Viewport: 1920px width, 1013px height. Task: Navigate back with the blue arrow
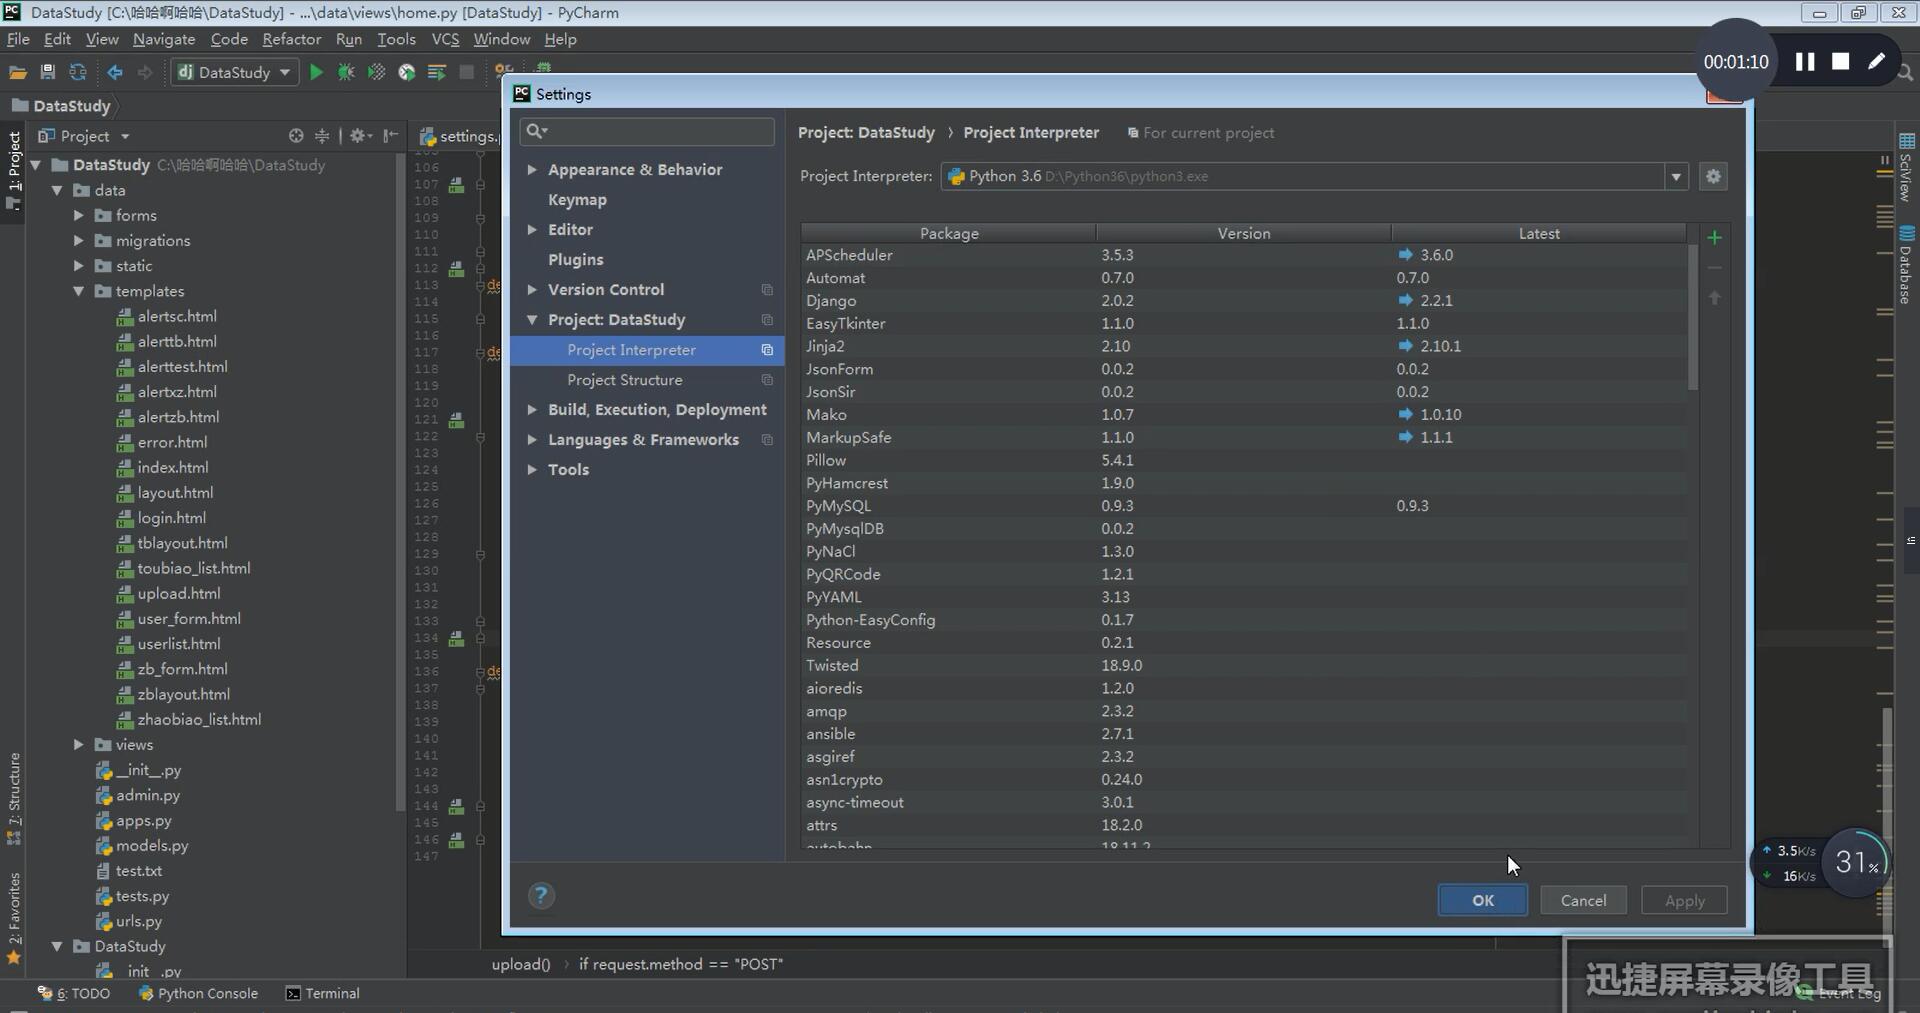115,72
